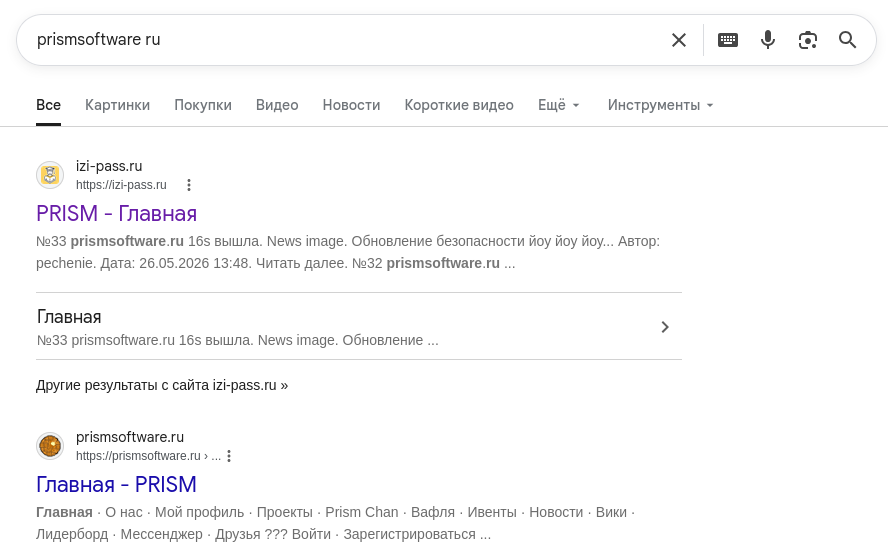Image resolution: width=888 pixels, height=557 pixels.
Task: Click snippet text starting №33 prismsoftware.ru 16s вышла. News image. Обновление безопасности
Action: tap(348, 252)
